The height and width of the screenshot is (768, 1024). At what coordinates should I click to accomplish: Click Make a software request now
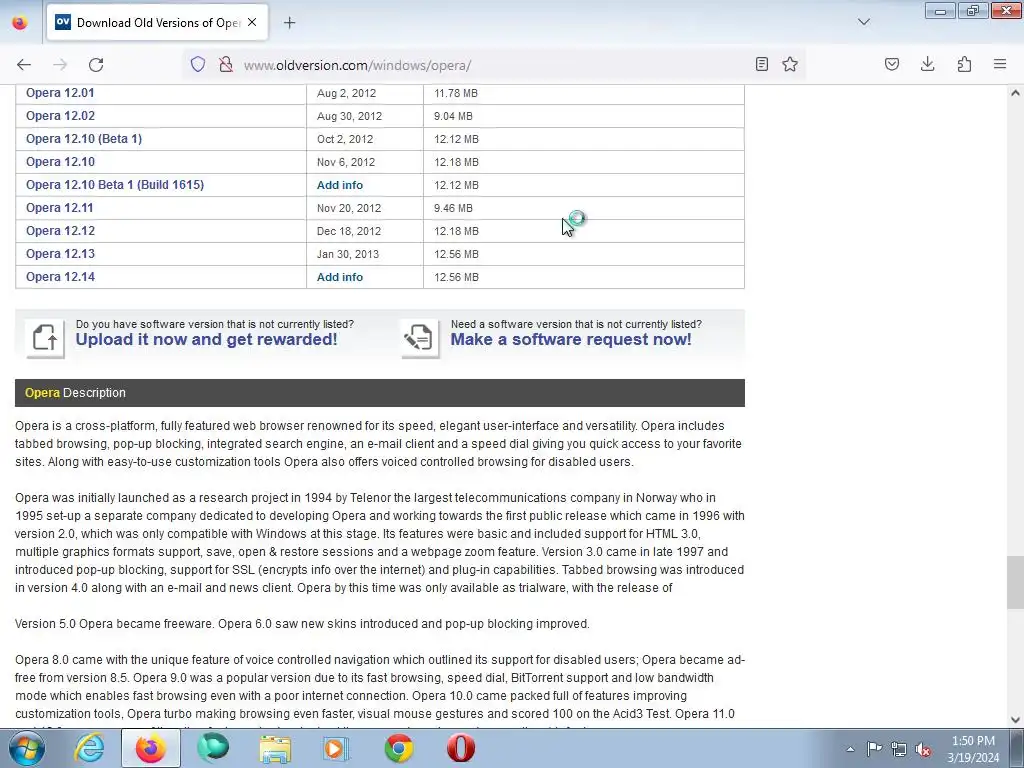(571, 340)
